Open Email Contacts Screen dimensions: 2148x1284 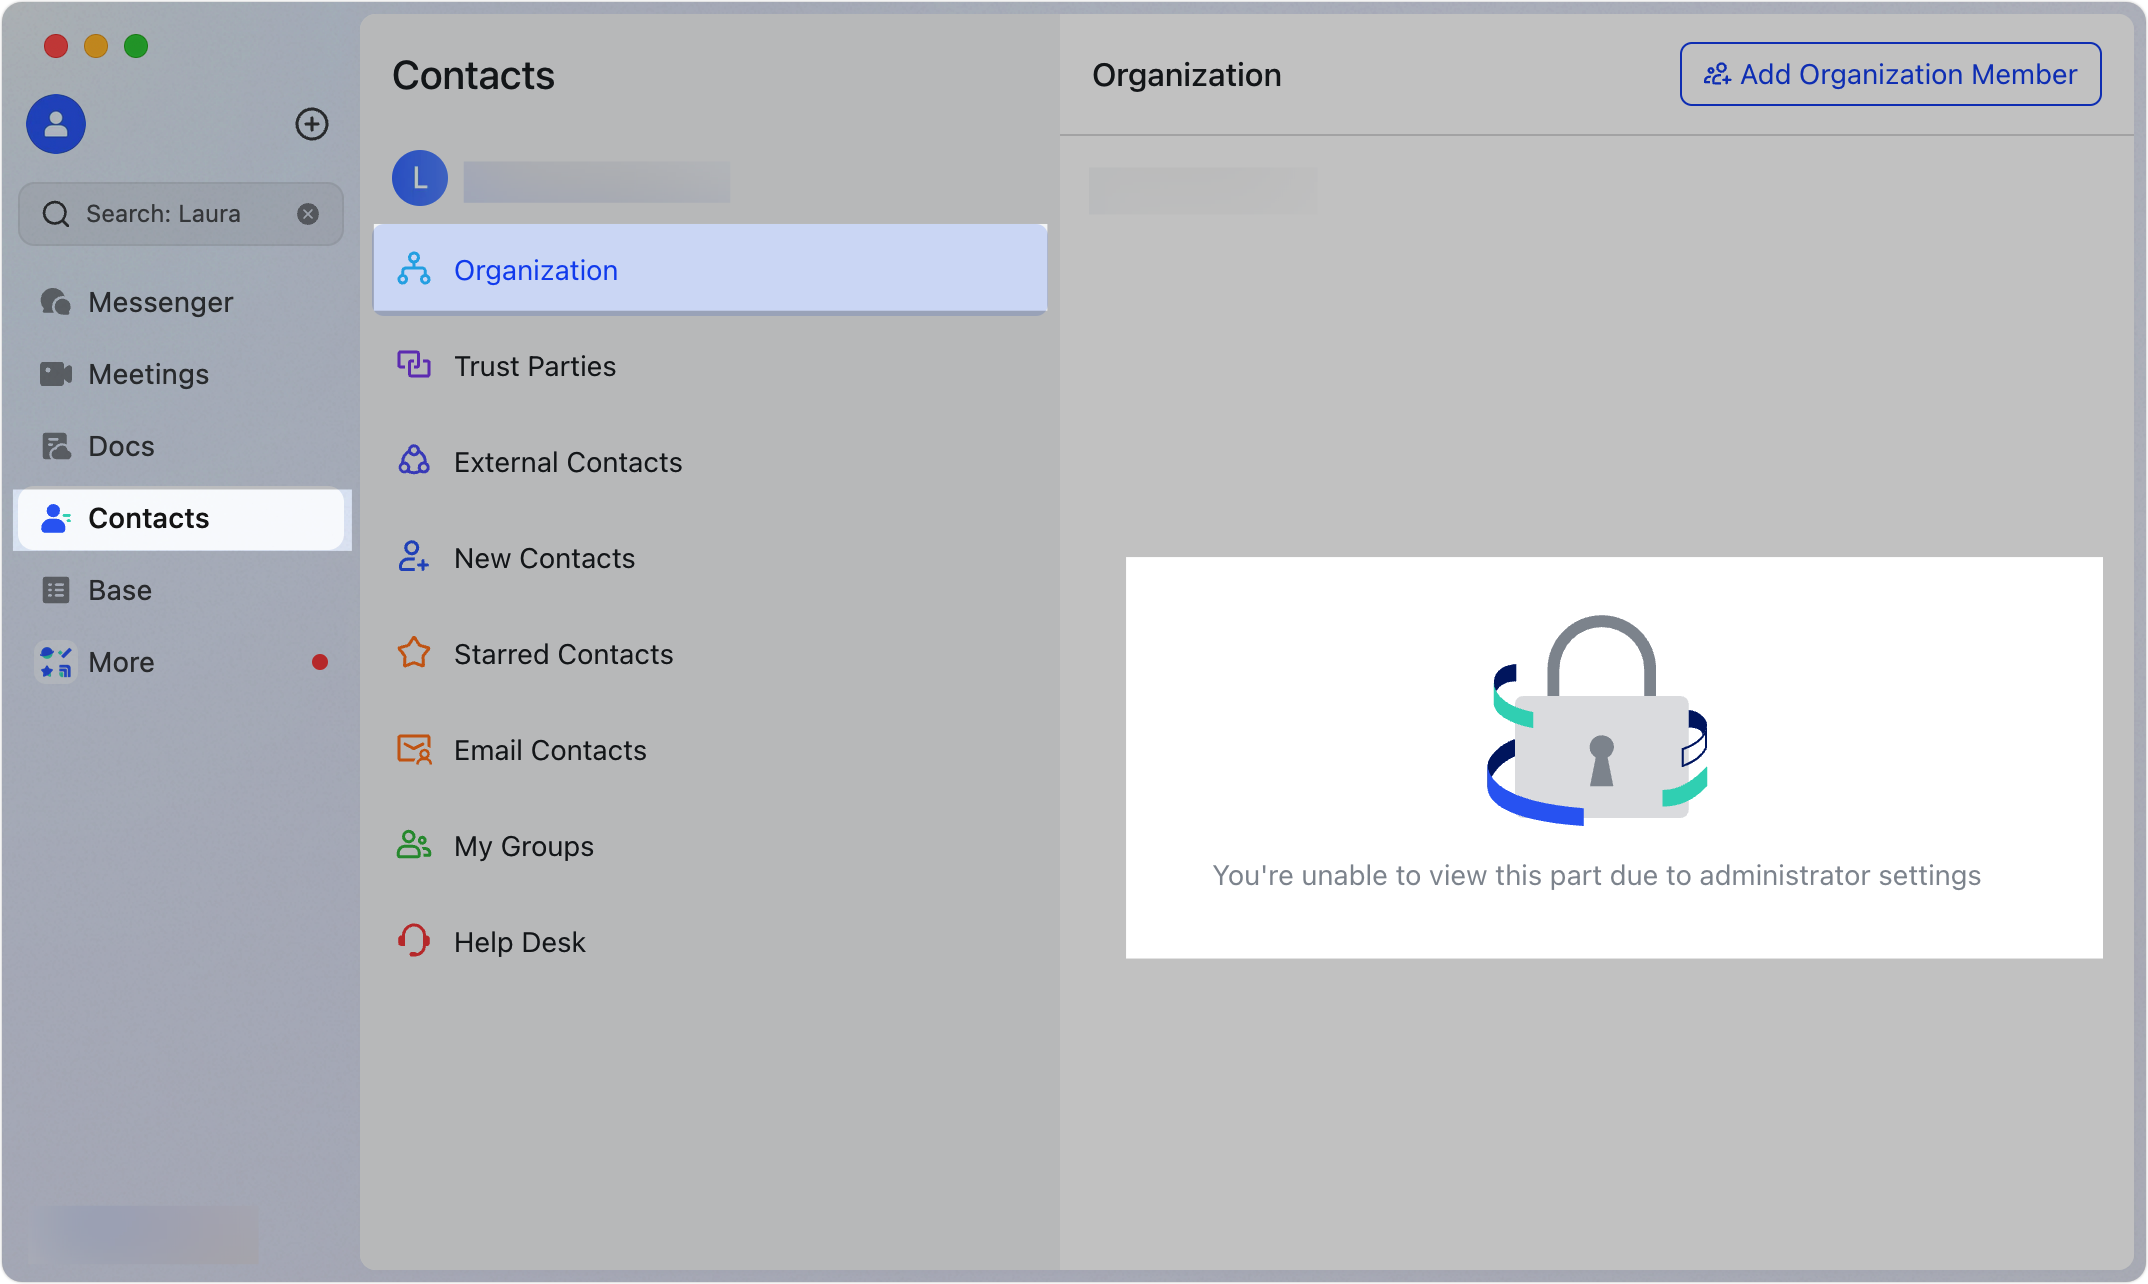click(550, 749)
